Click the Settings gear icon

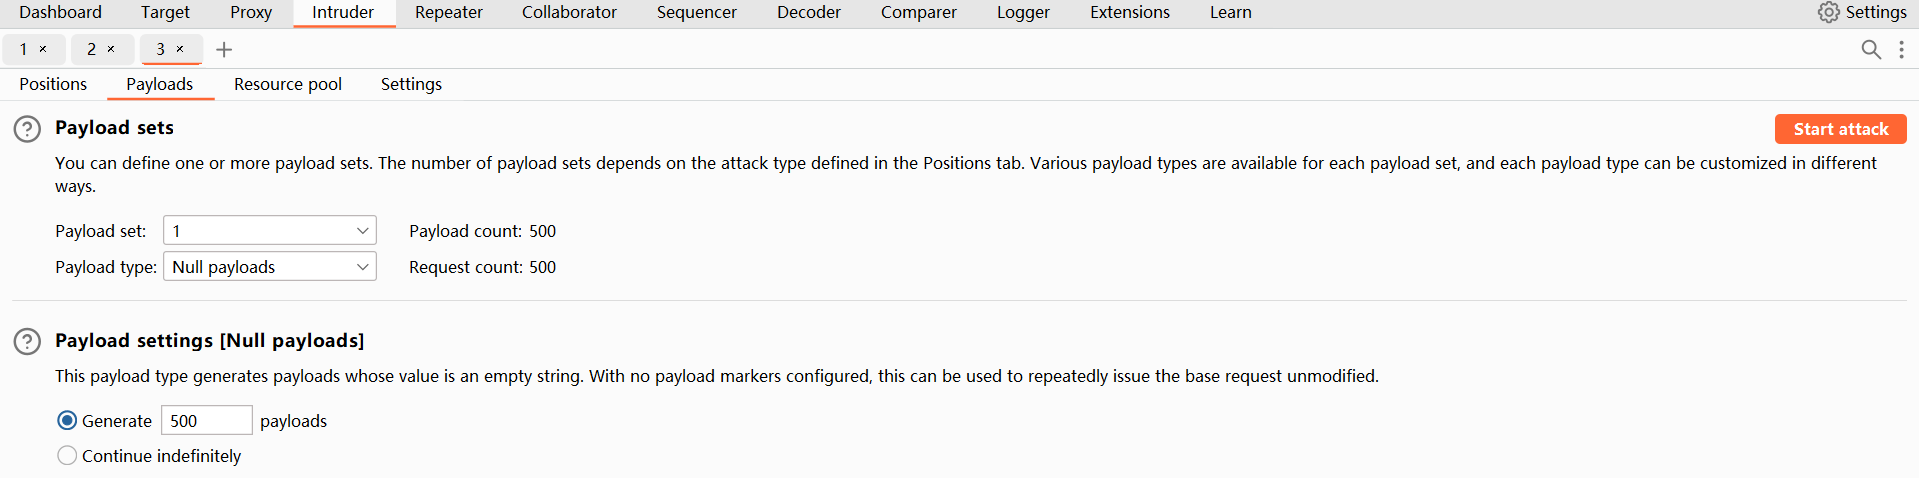point(1829,12)
